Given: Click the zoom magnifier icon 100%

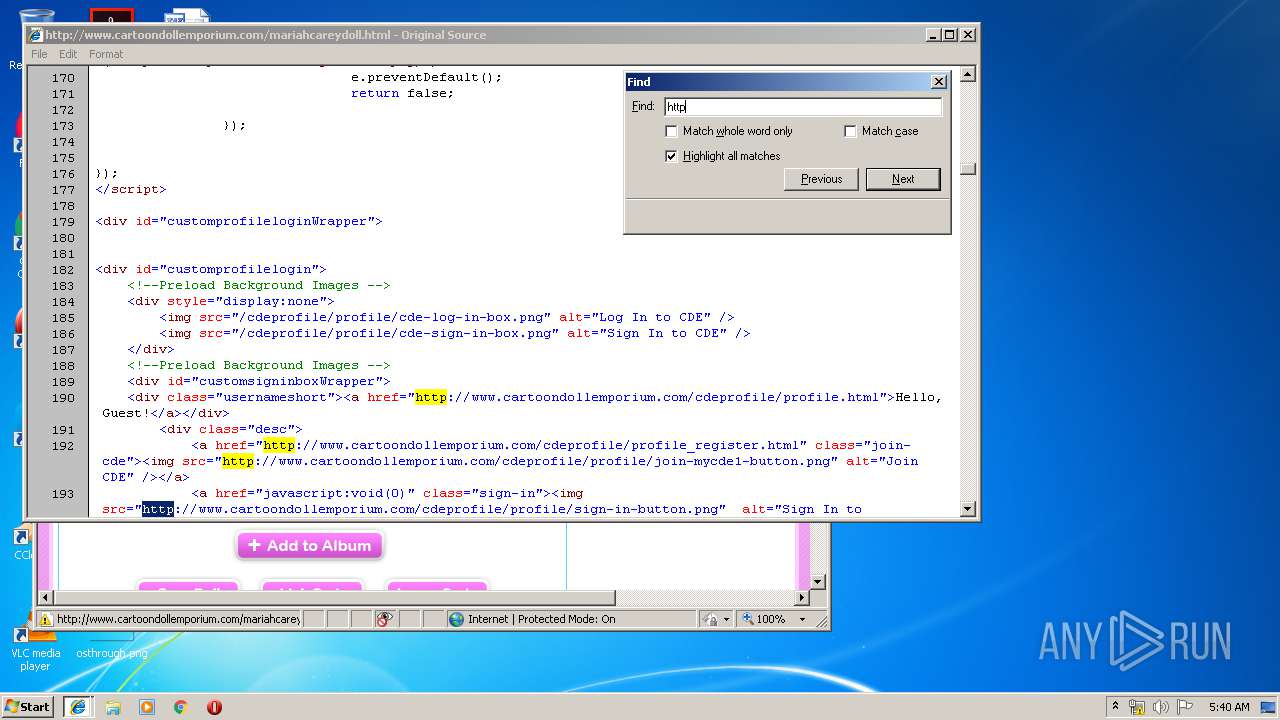Looking at the screenshot, I should (747, 619).
